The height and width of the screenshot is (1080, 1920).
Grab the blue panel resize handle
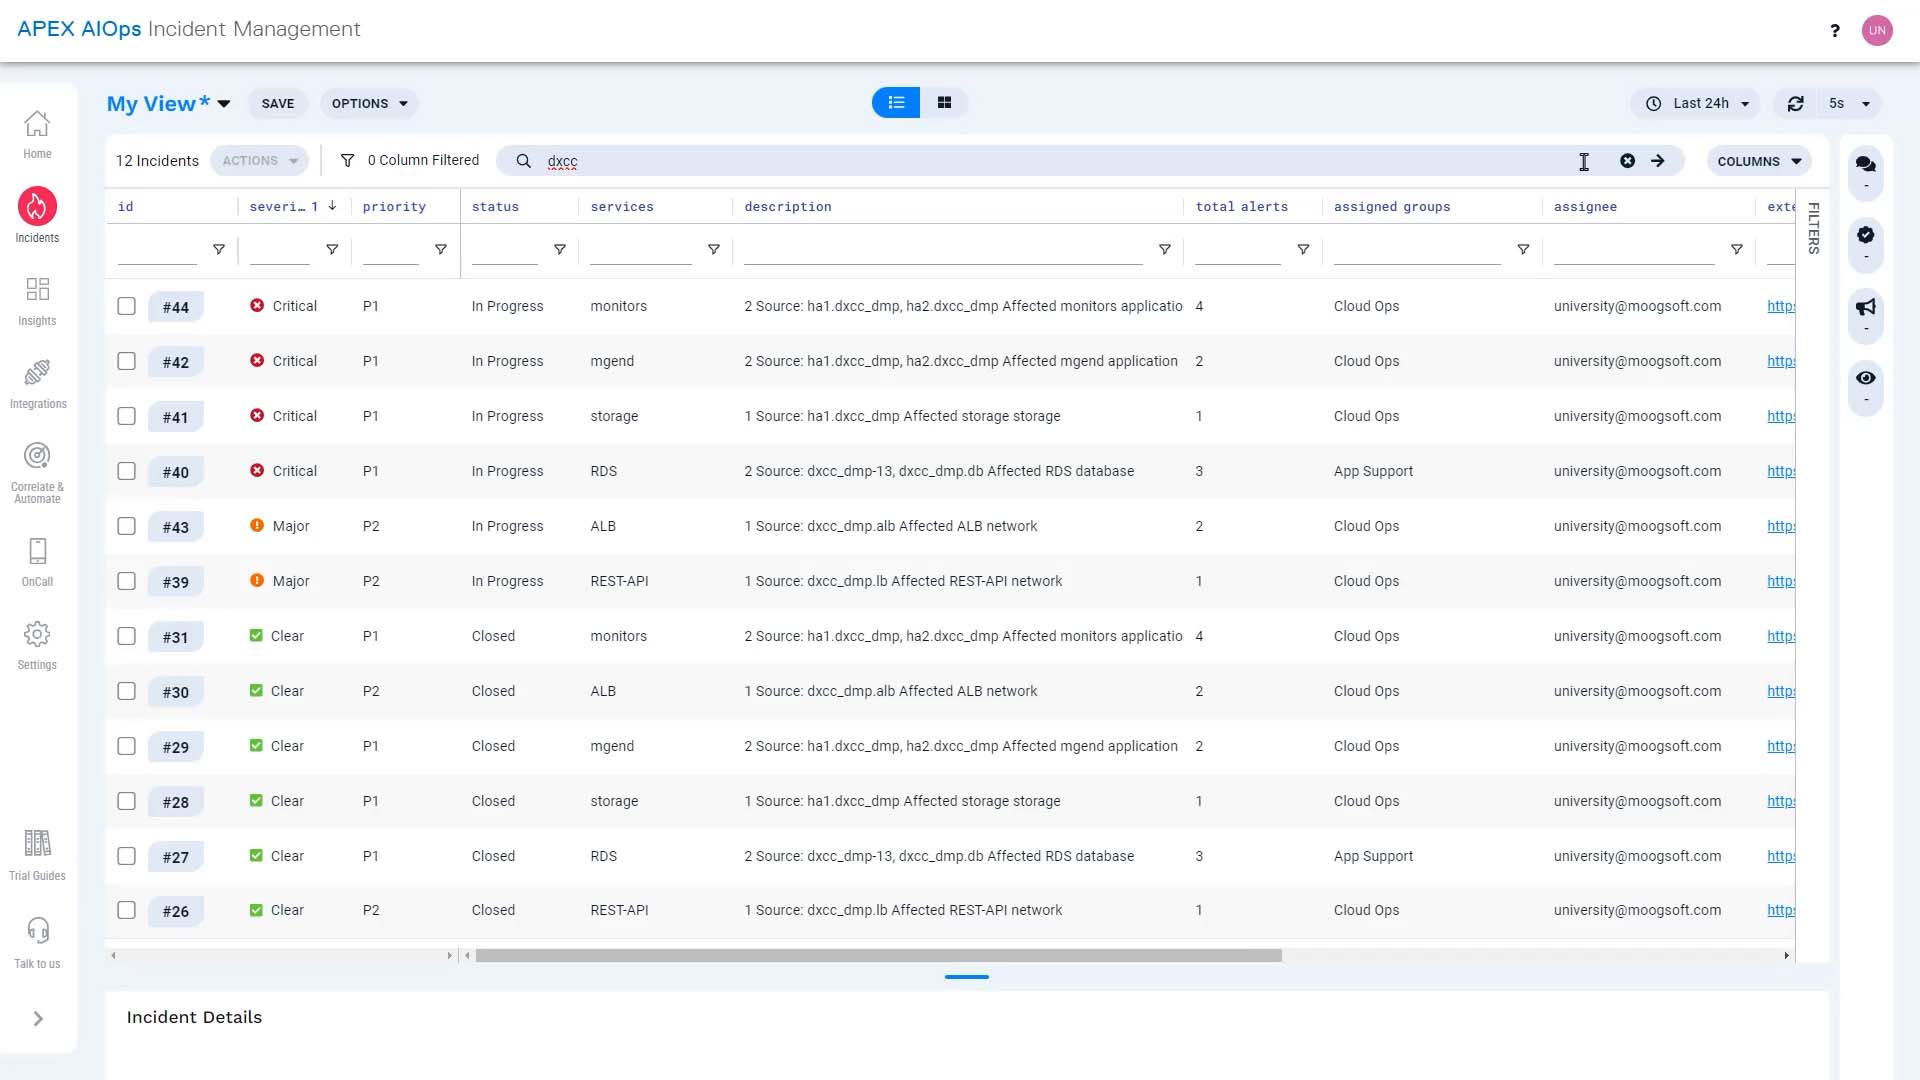(x=966, y=977)
